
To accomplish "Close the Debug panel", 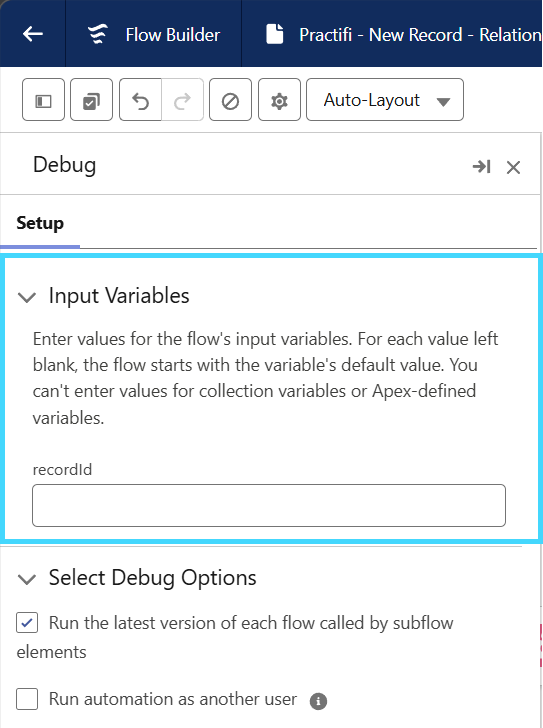I will [x=513, y=167].
